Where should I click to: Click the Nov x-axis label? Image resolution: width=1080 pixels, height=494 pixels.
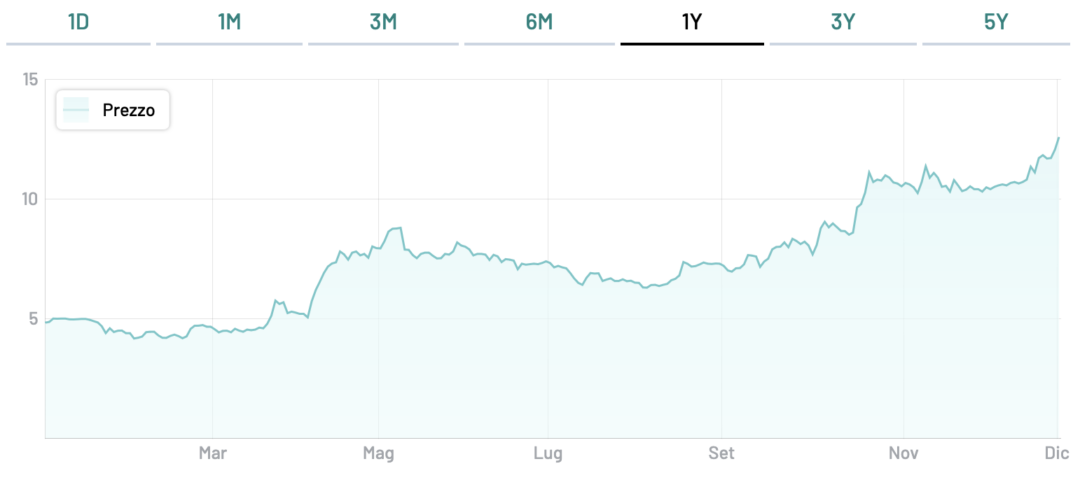tap(903, 454)
